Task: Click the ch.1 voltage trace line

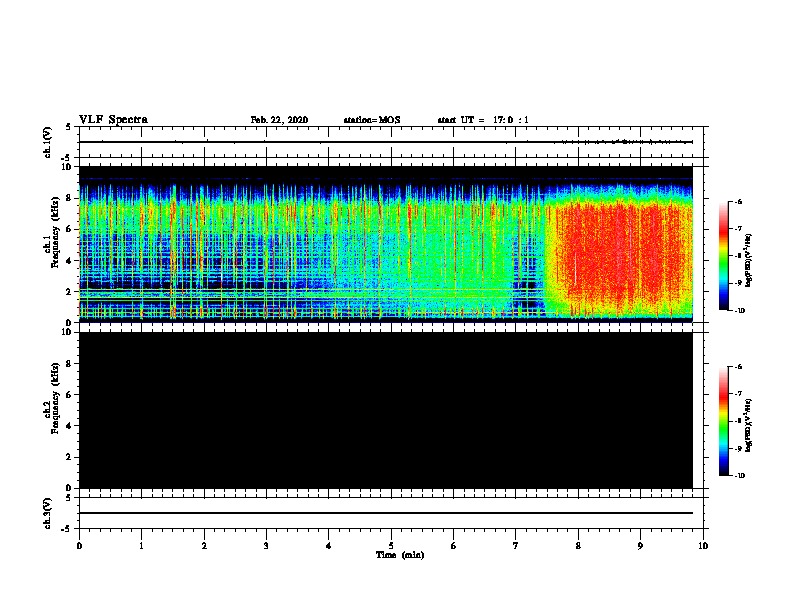Action: [x=385, y=142]
